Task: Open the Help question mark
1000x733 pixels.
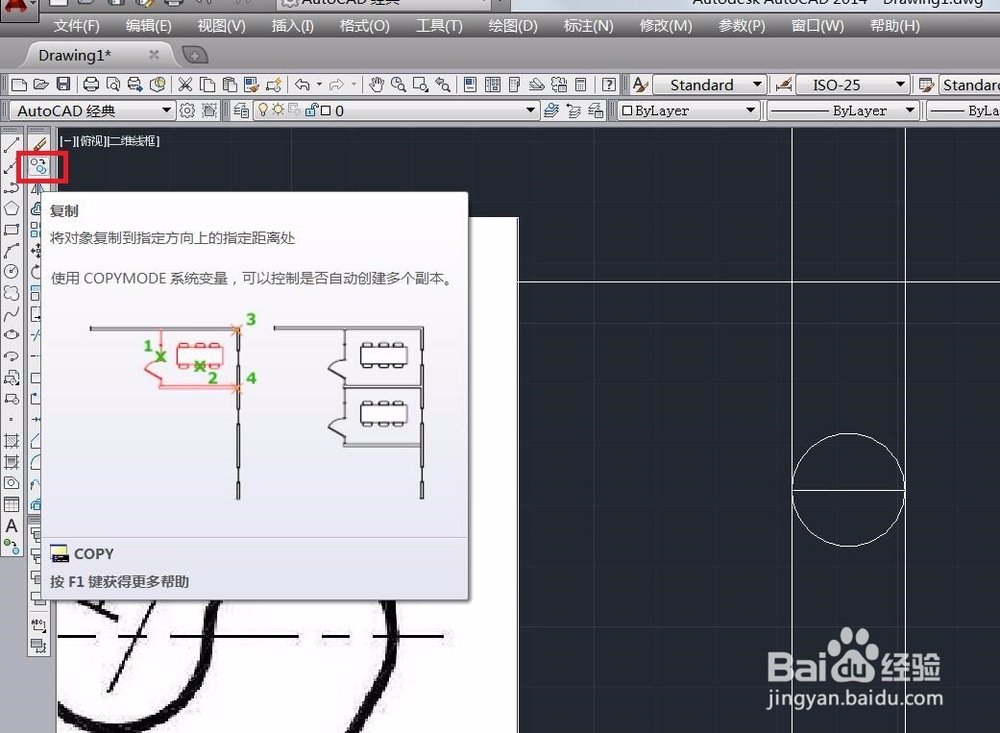Action: pyautogui.click(x=608, y=84)
